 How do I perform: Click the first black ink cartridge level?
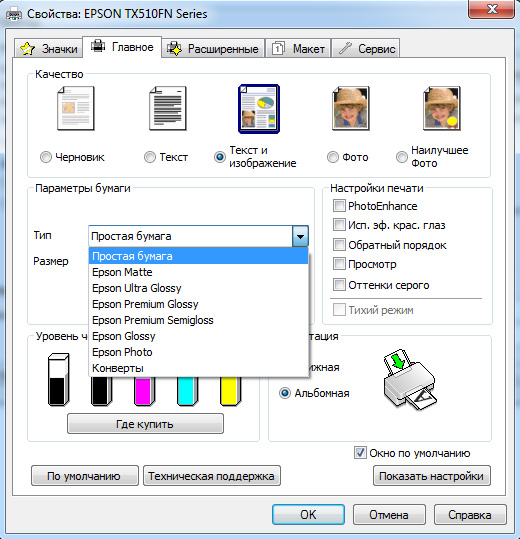point(58,380)
